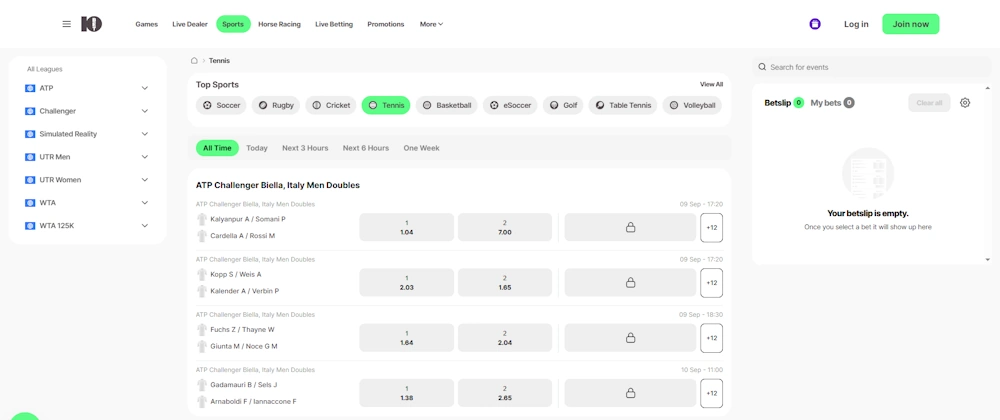Select Golf in Top Sports
This screenshot has width=1000, height=420.
pos(563,105)
